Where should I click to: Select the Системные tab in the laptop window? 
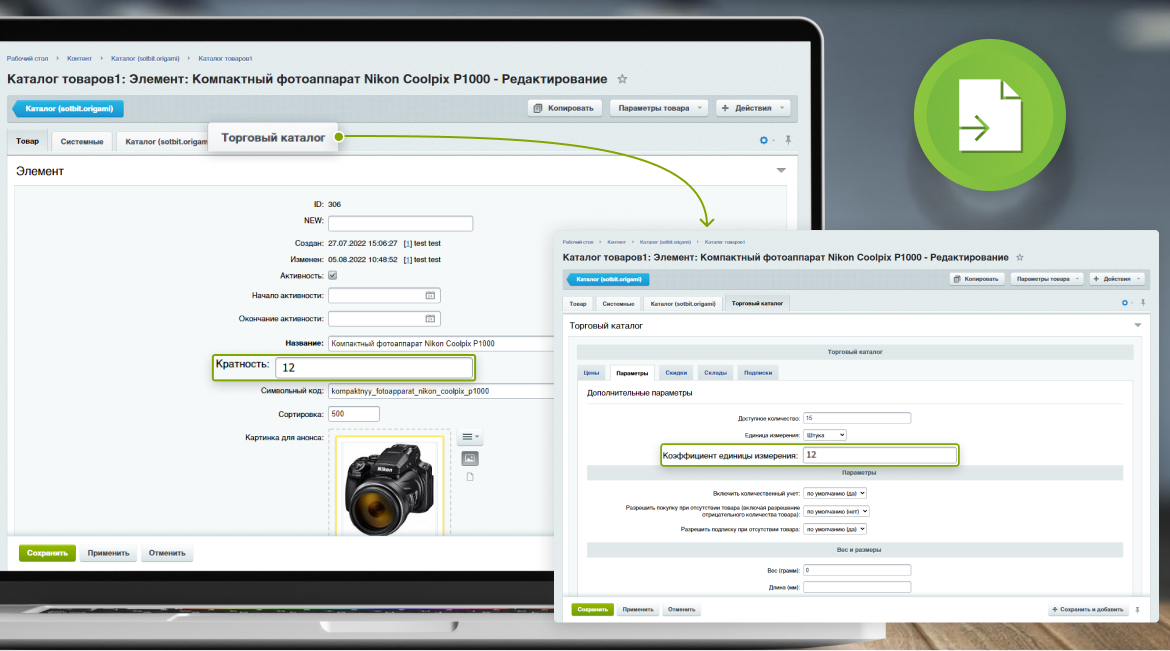click(82, 142)
